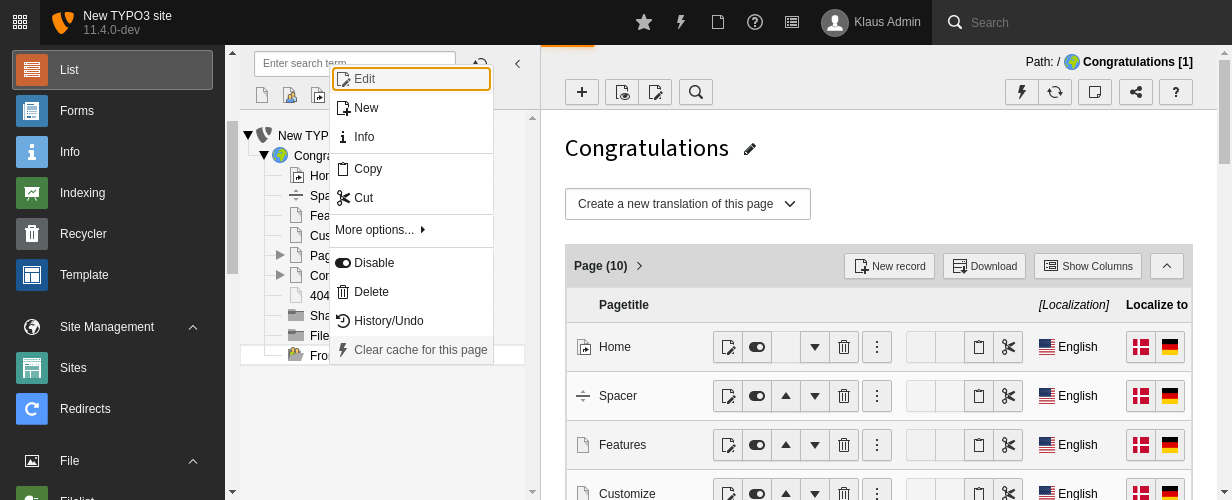Image resolution: width=1232 pixels, height=500 pixels.
Task: Collapse the Site Management section
Action: [193, 327]
